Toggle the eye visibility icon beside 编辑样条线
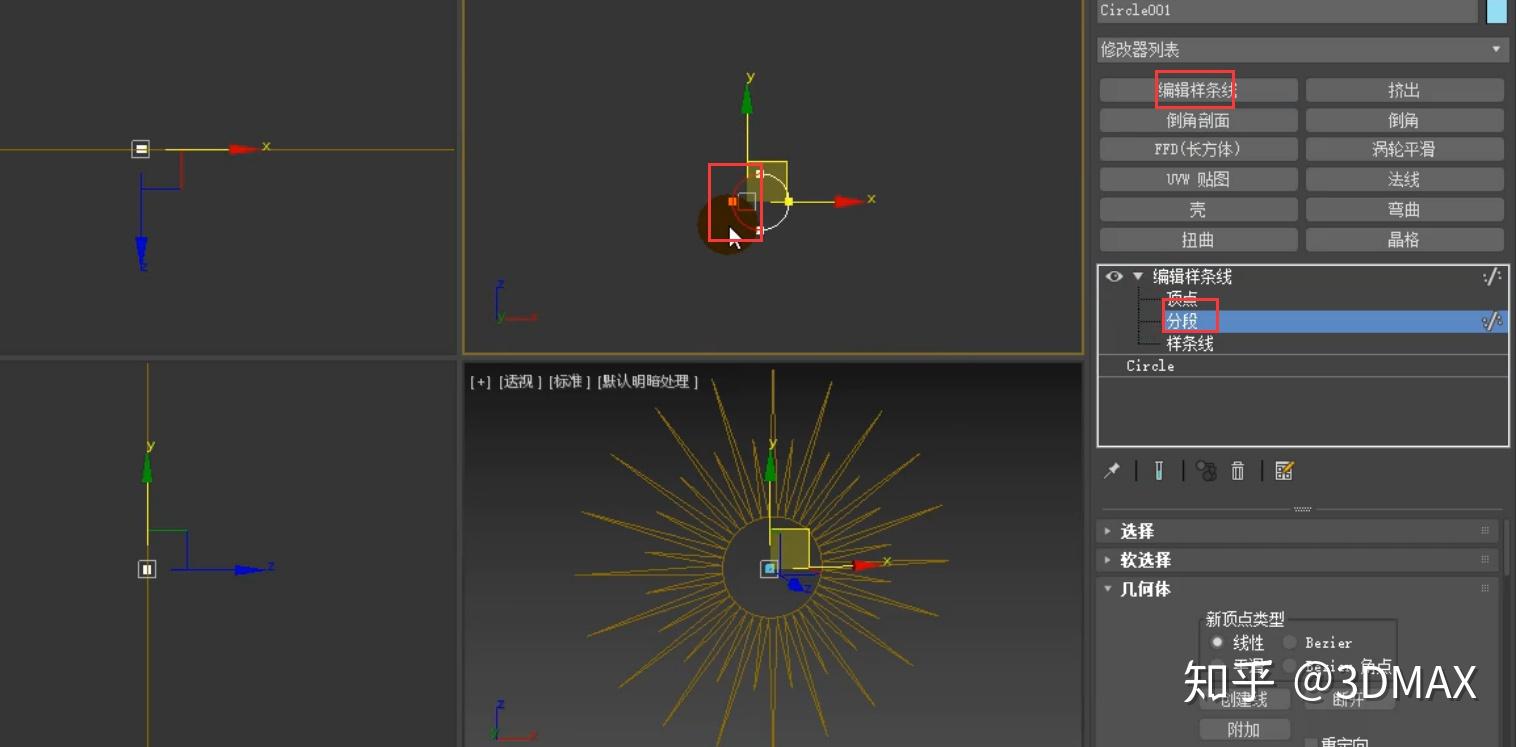This screenshot has width=1517, height=747. (x=1113, y=276)
